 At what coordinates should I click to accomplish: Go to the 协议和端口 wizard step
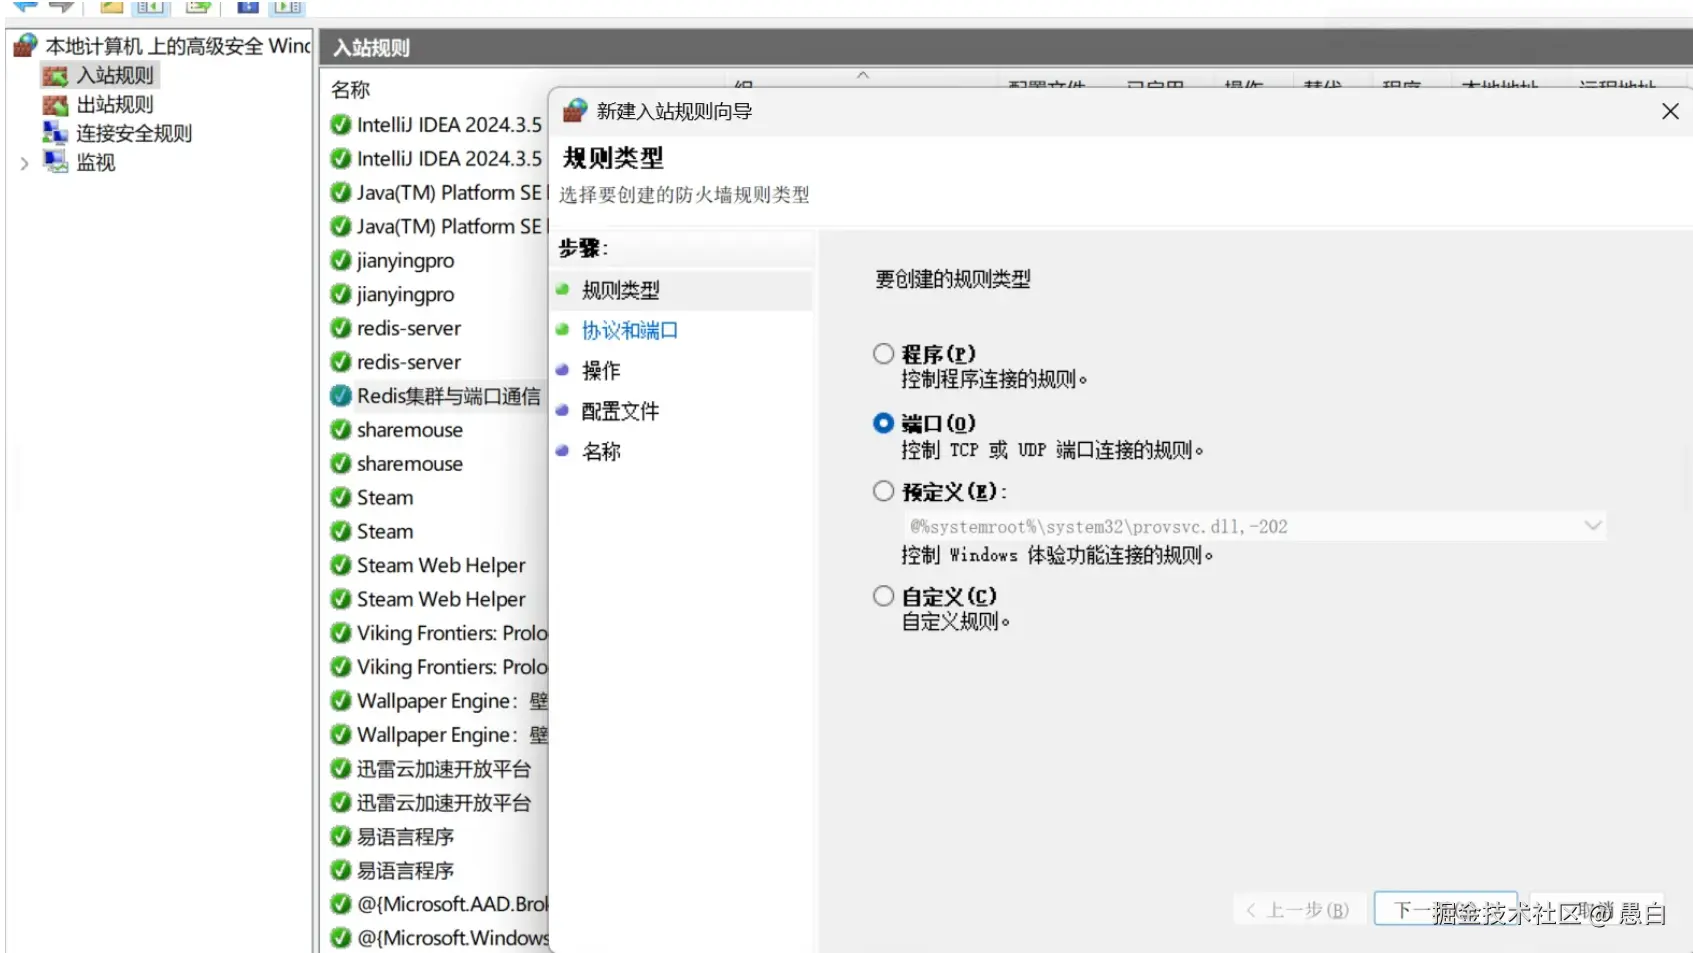(630, 331)
